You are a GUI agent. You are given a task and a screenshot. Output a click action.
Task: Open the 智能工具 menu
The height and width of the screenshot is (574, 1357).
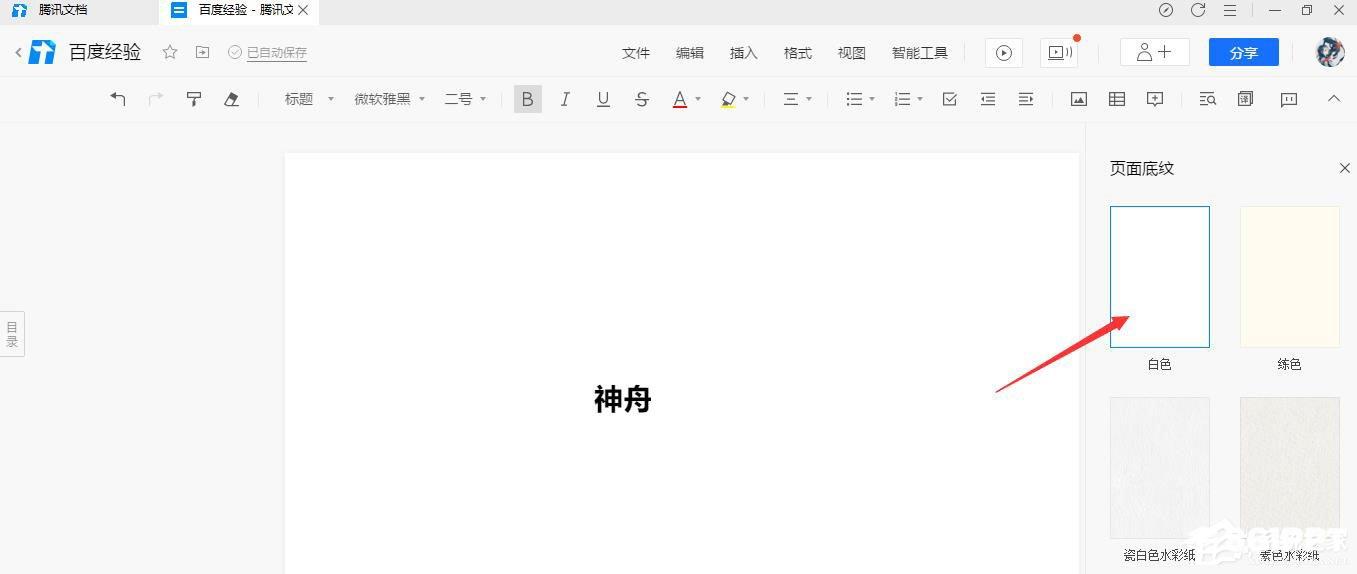tap(920, 53)
